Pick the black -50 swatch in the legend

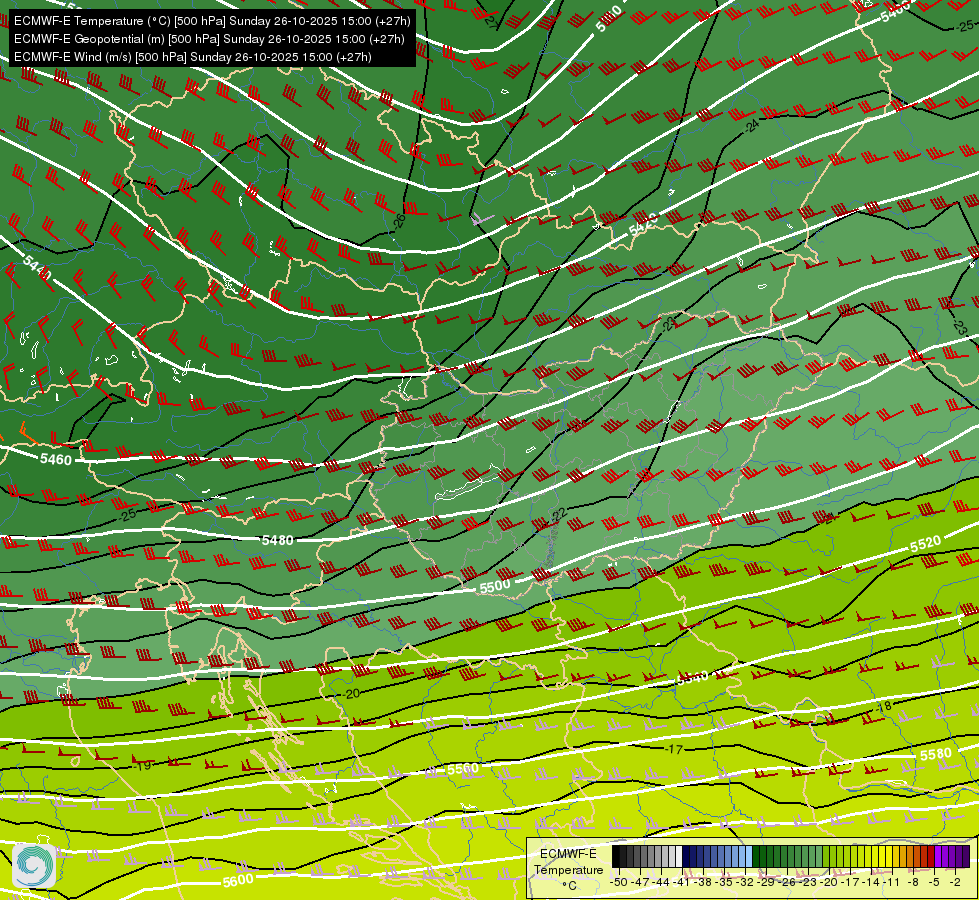click(x=616, y=856)
